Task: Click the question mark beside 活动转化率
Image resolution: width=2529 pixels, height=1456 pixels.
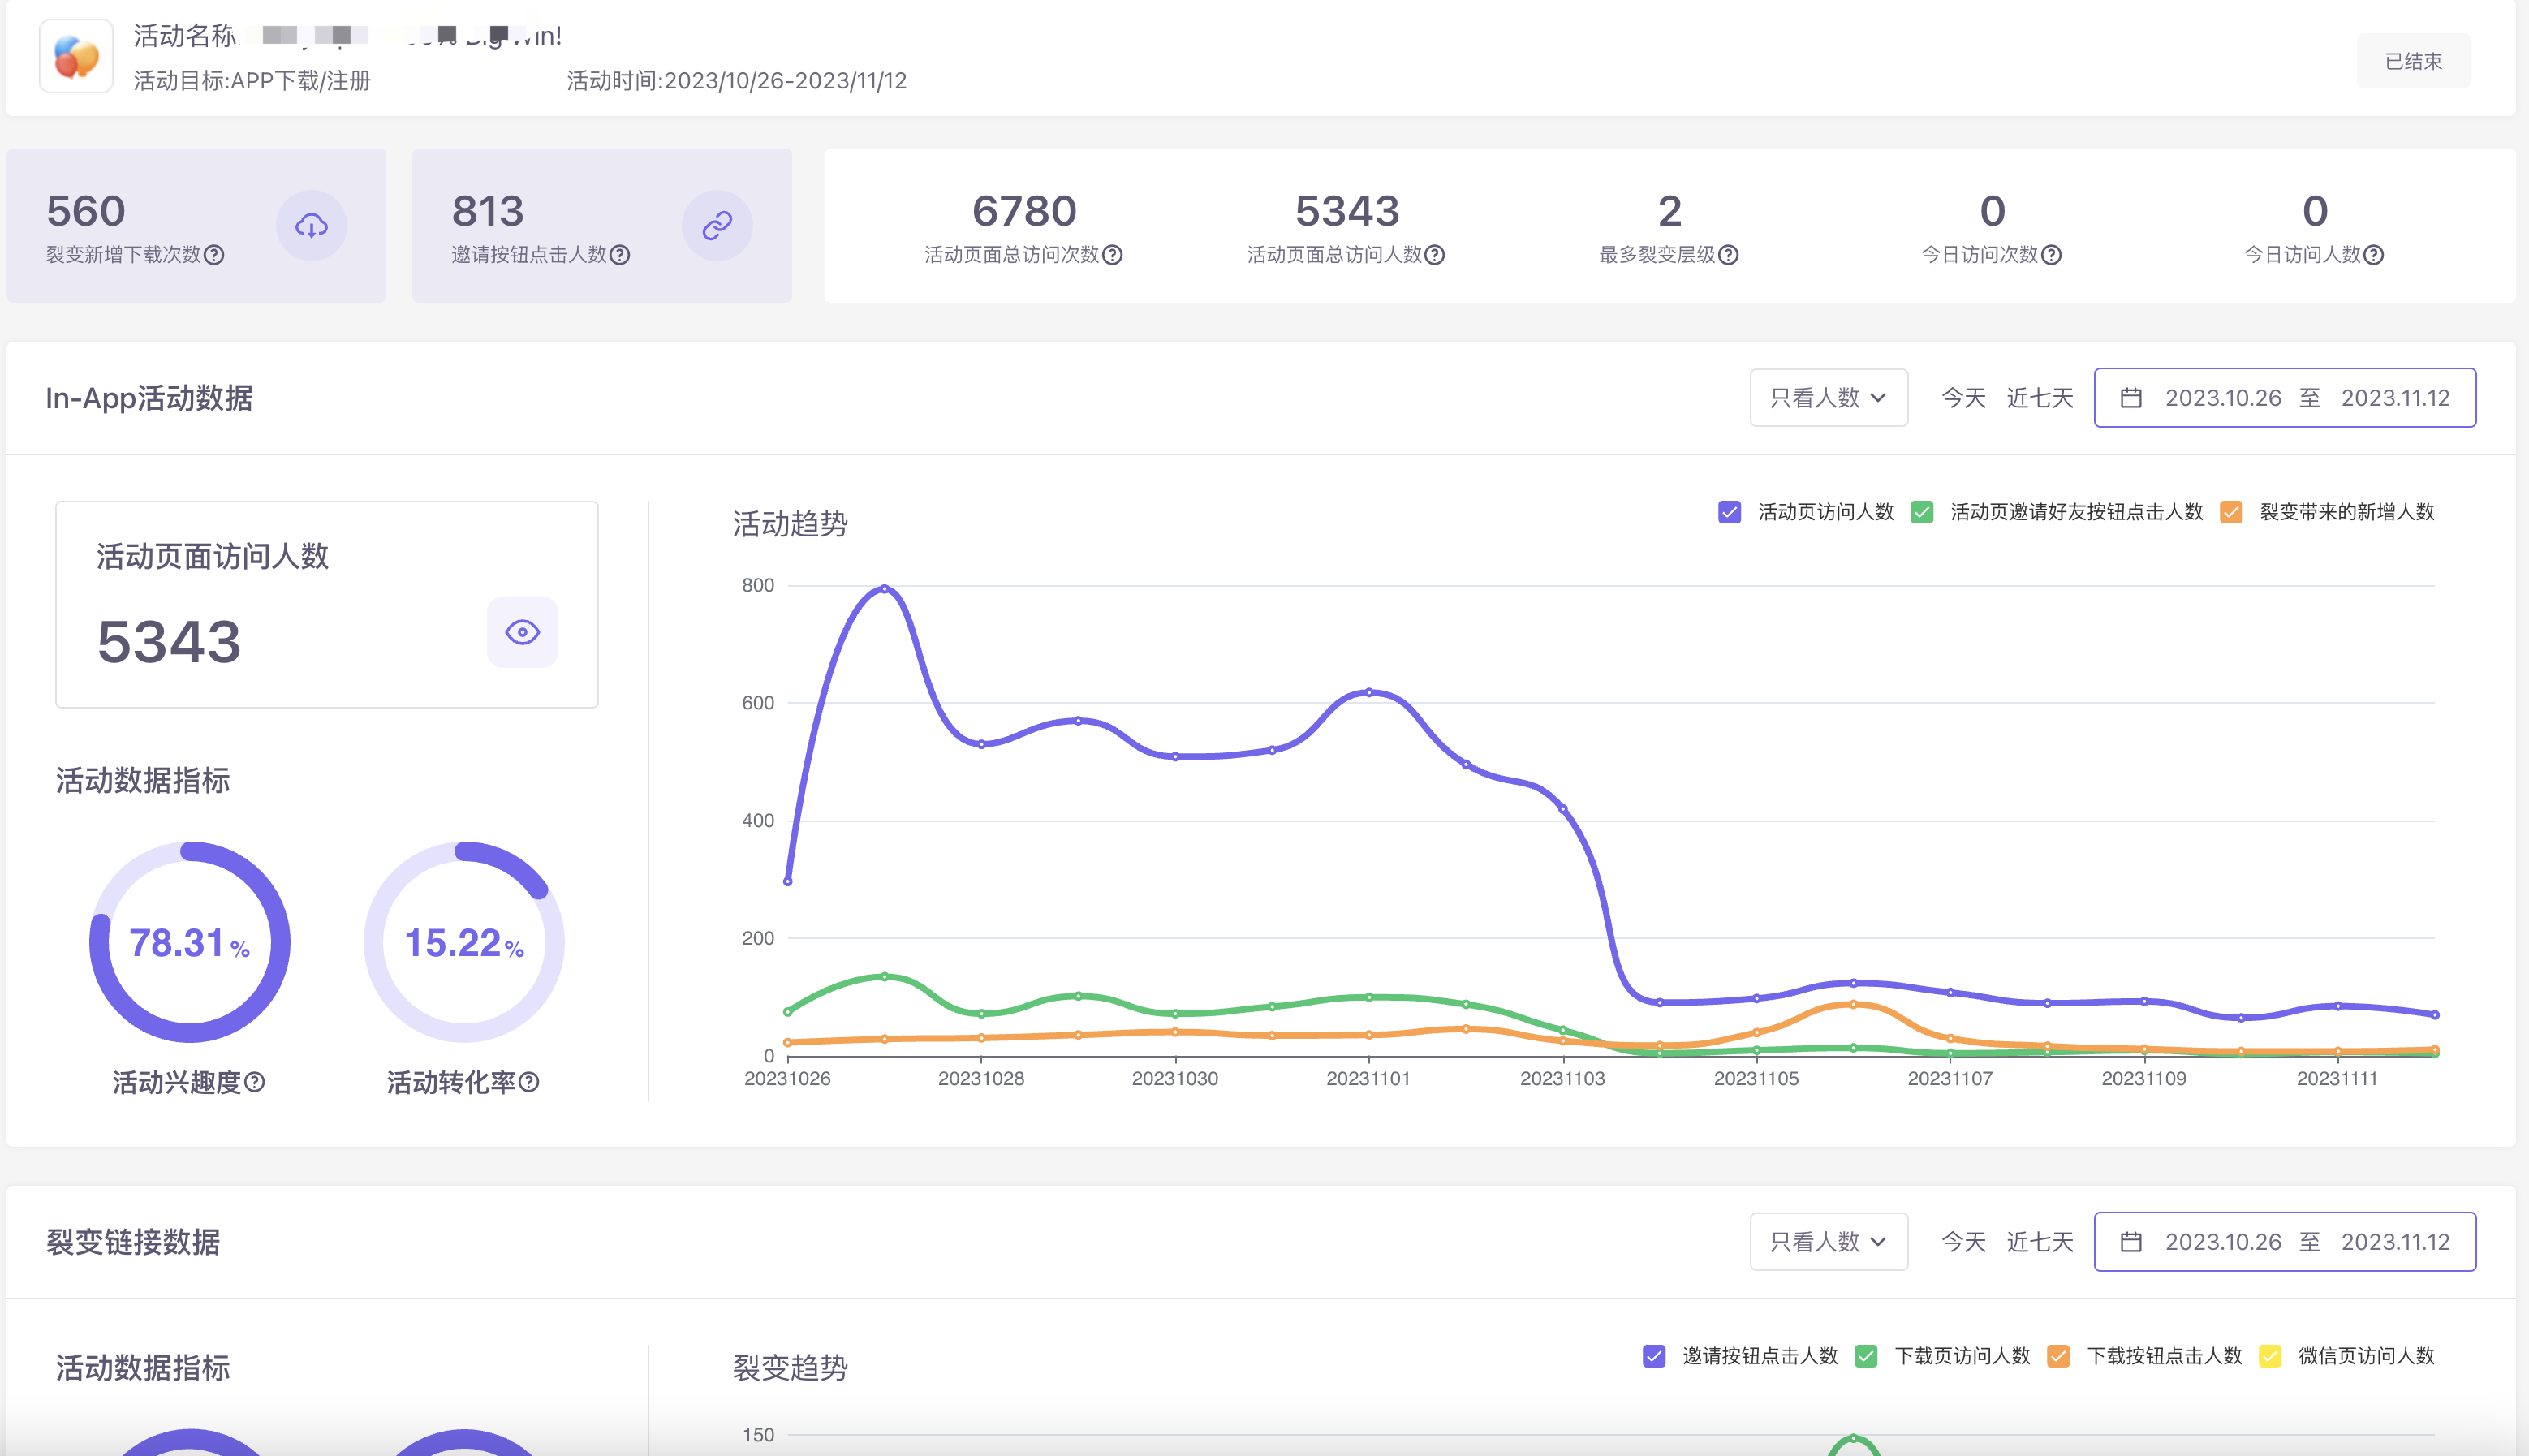Action: click(531, 1082)
